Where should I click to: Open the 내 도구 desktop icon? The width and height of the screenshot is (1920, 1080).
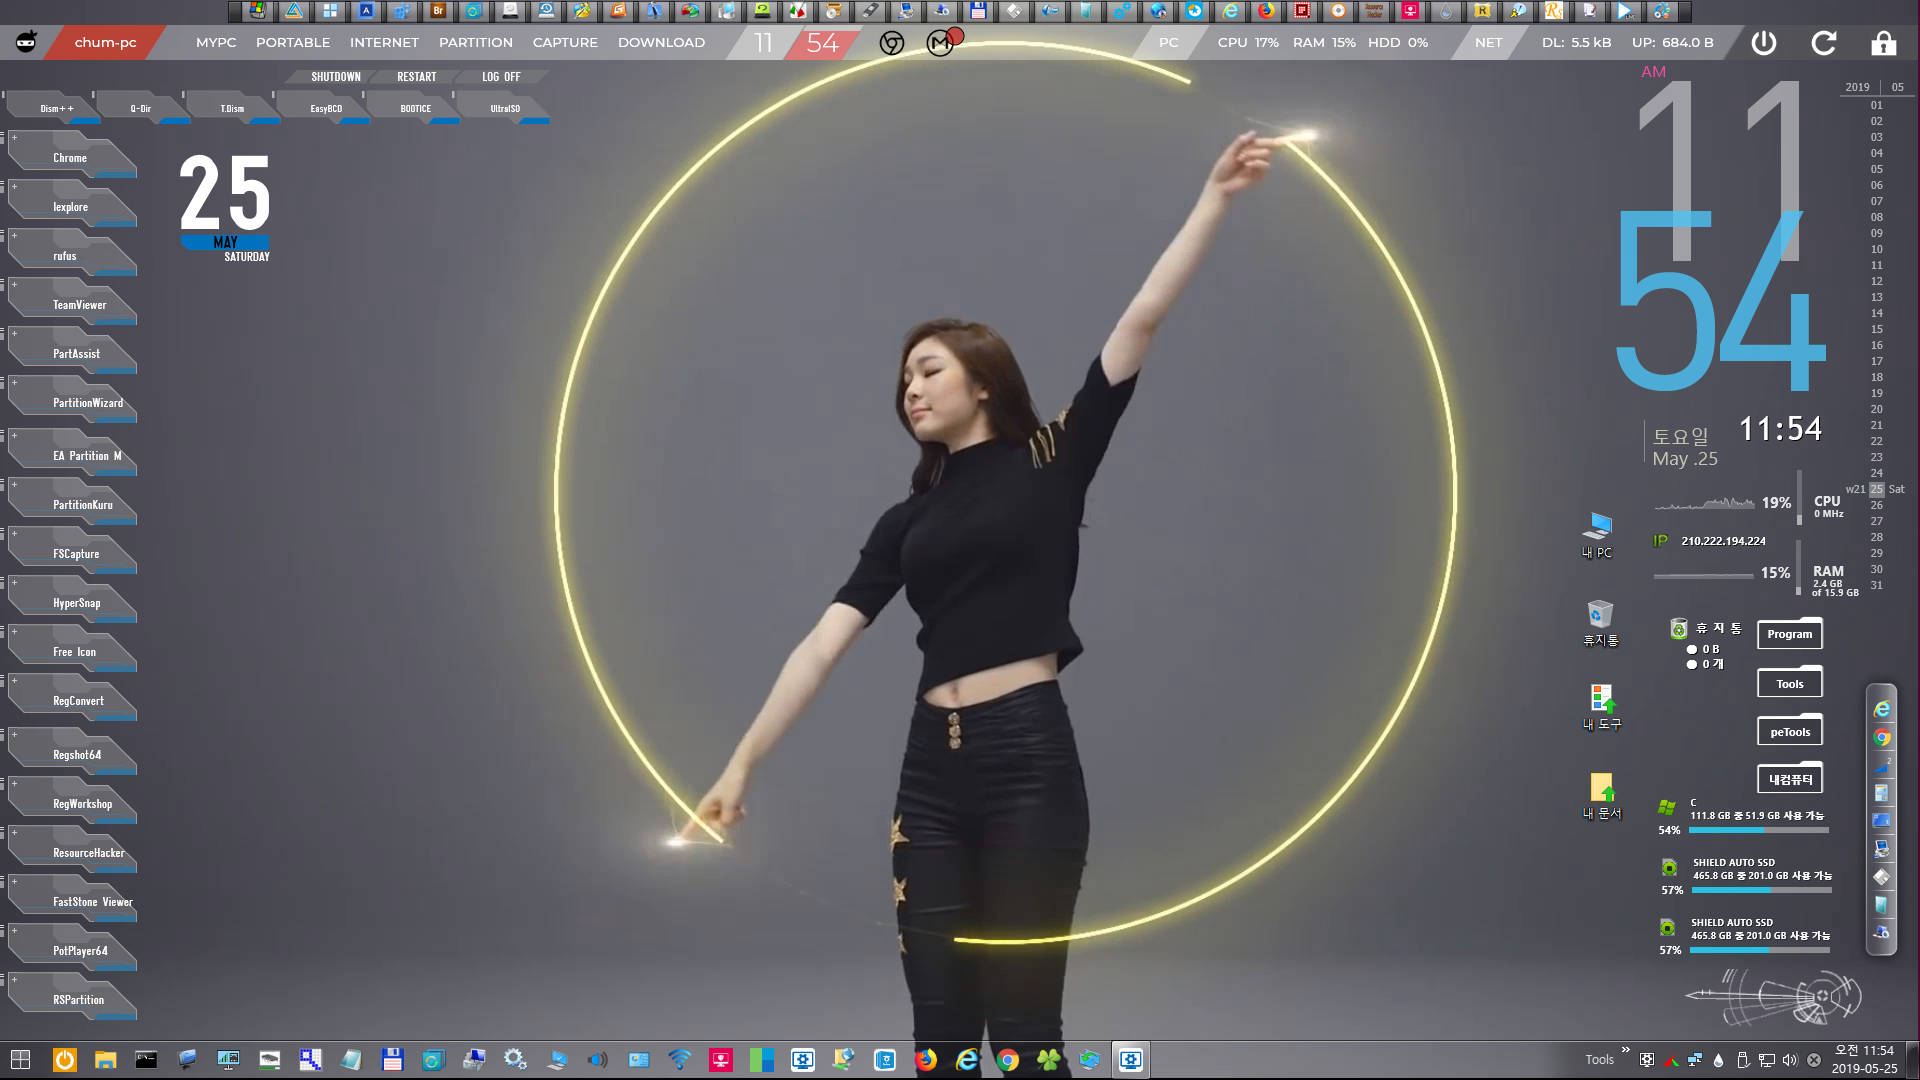[1601, 707]
